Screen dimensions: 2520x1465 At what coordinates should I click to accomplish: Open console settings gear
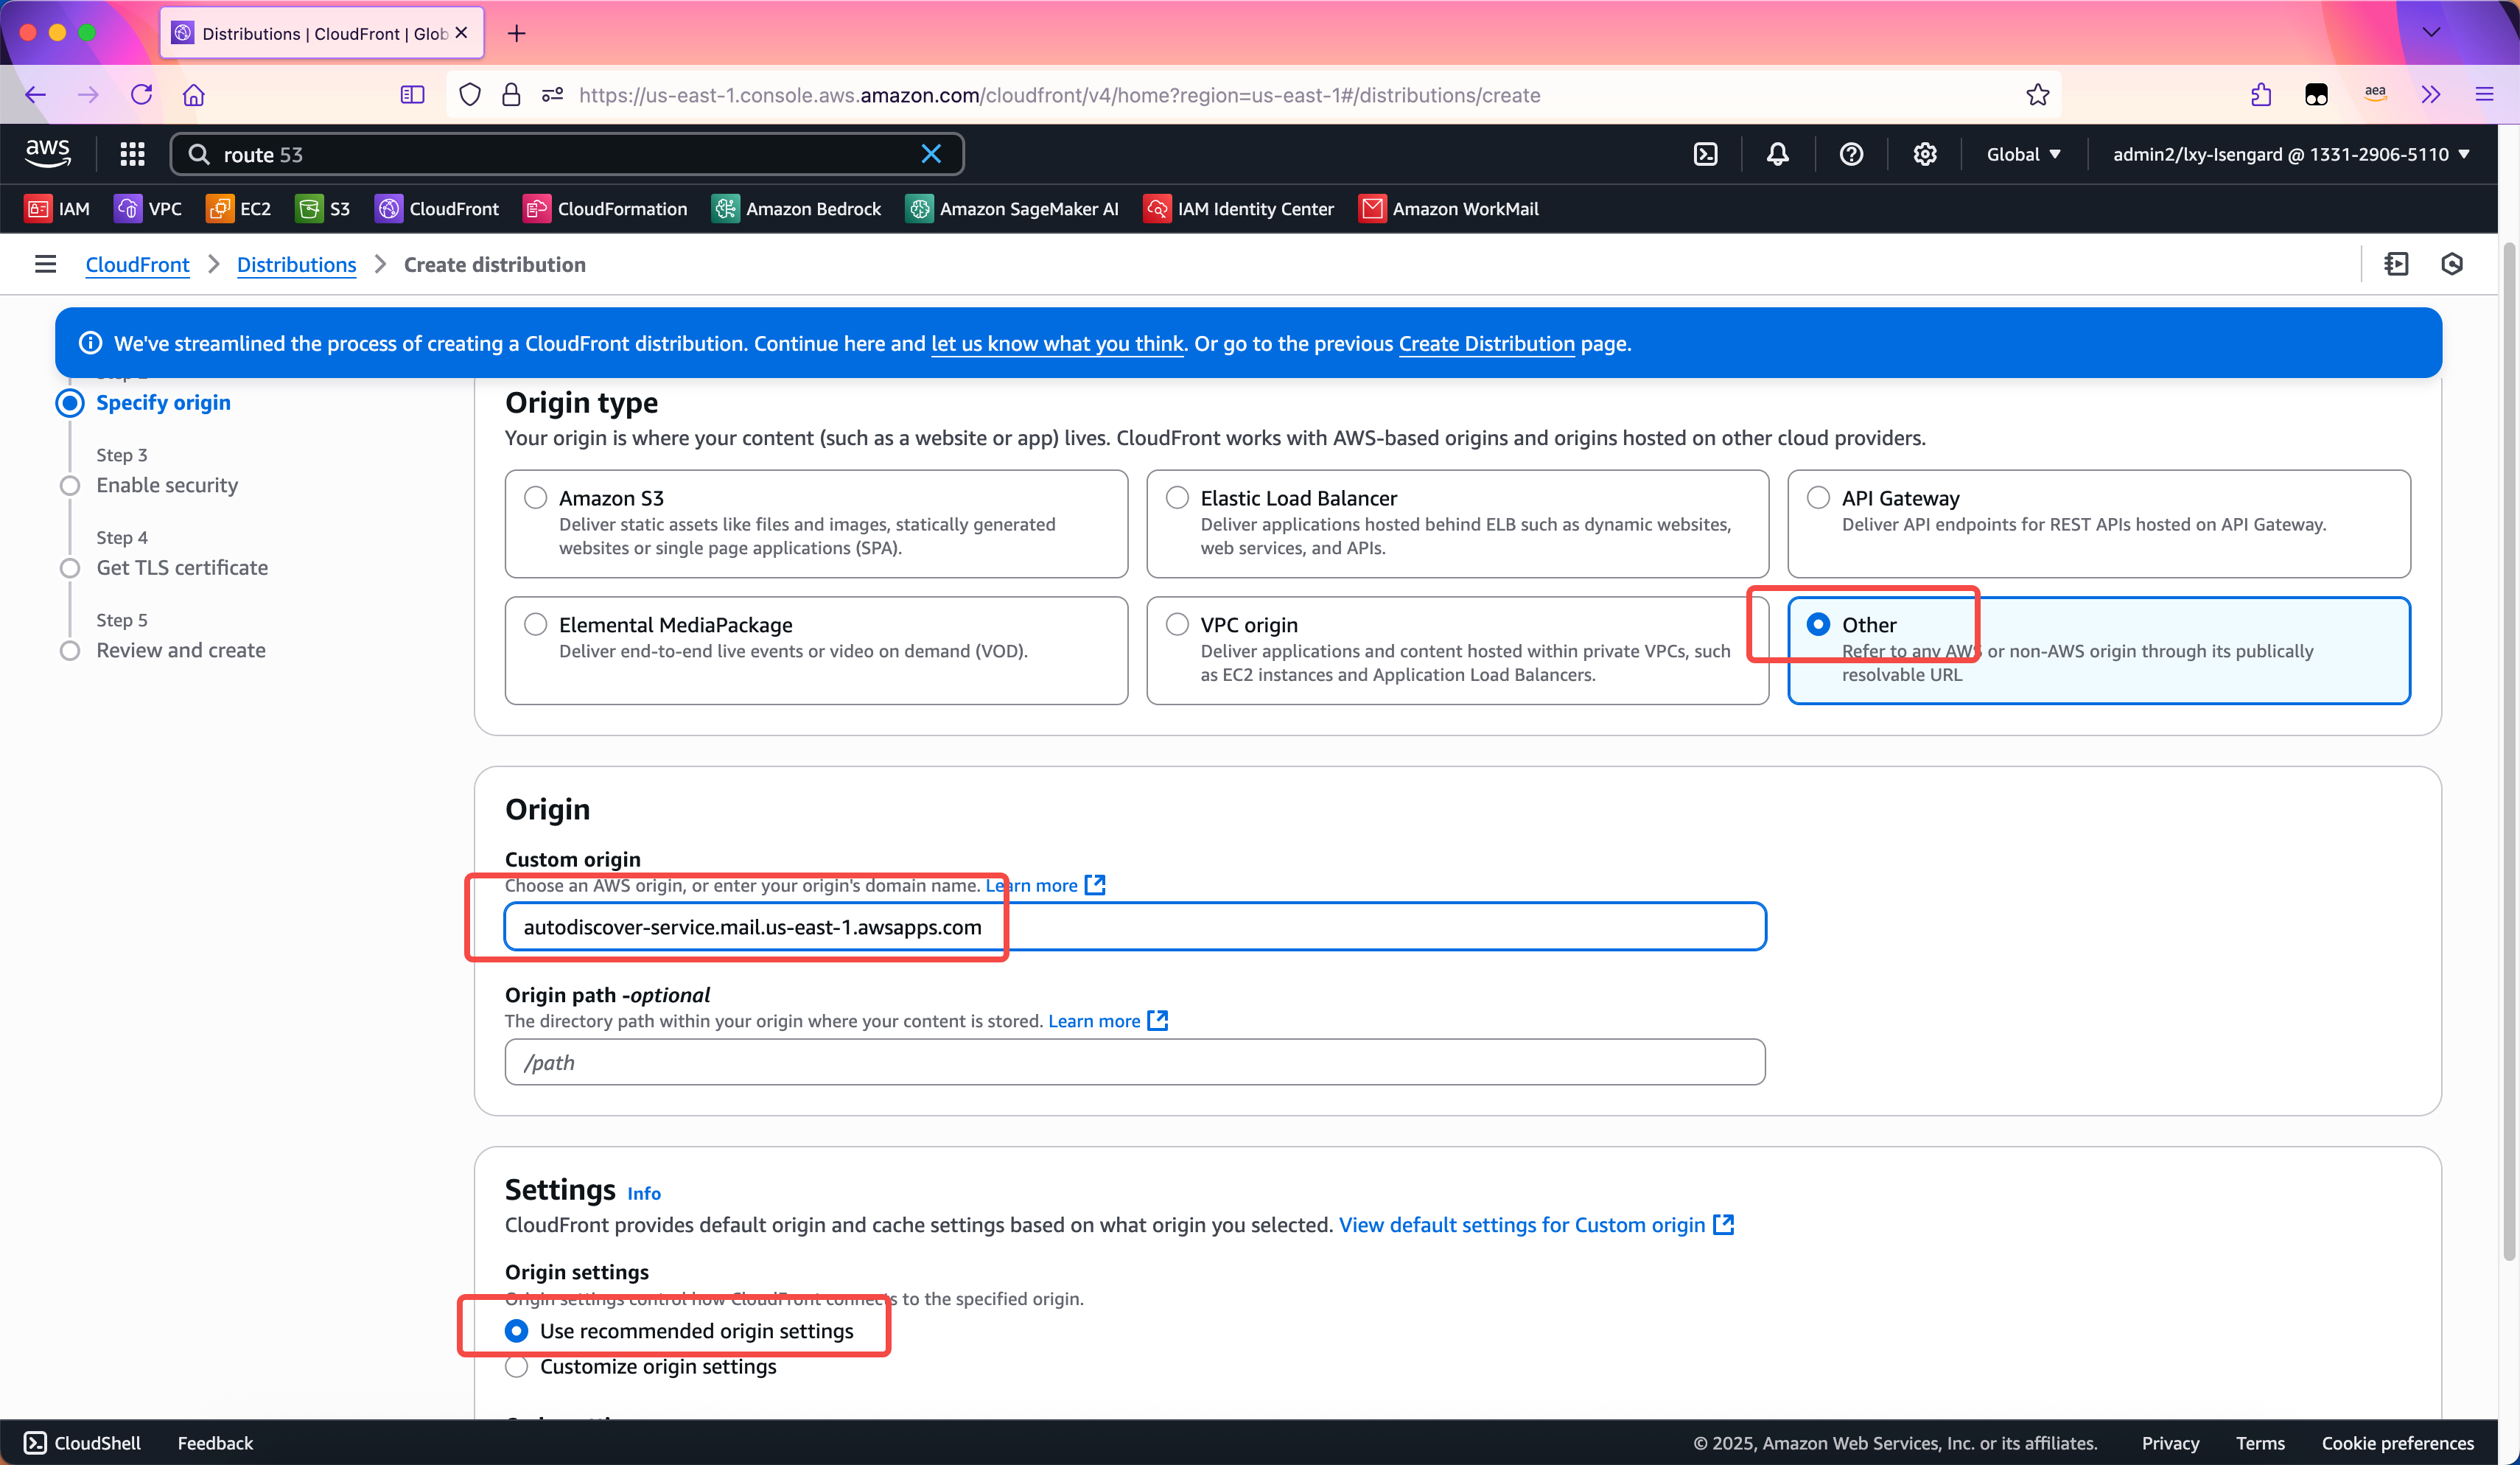1925,154
